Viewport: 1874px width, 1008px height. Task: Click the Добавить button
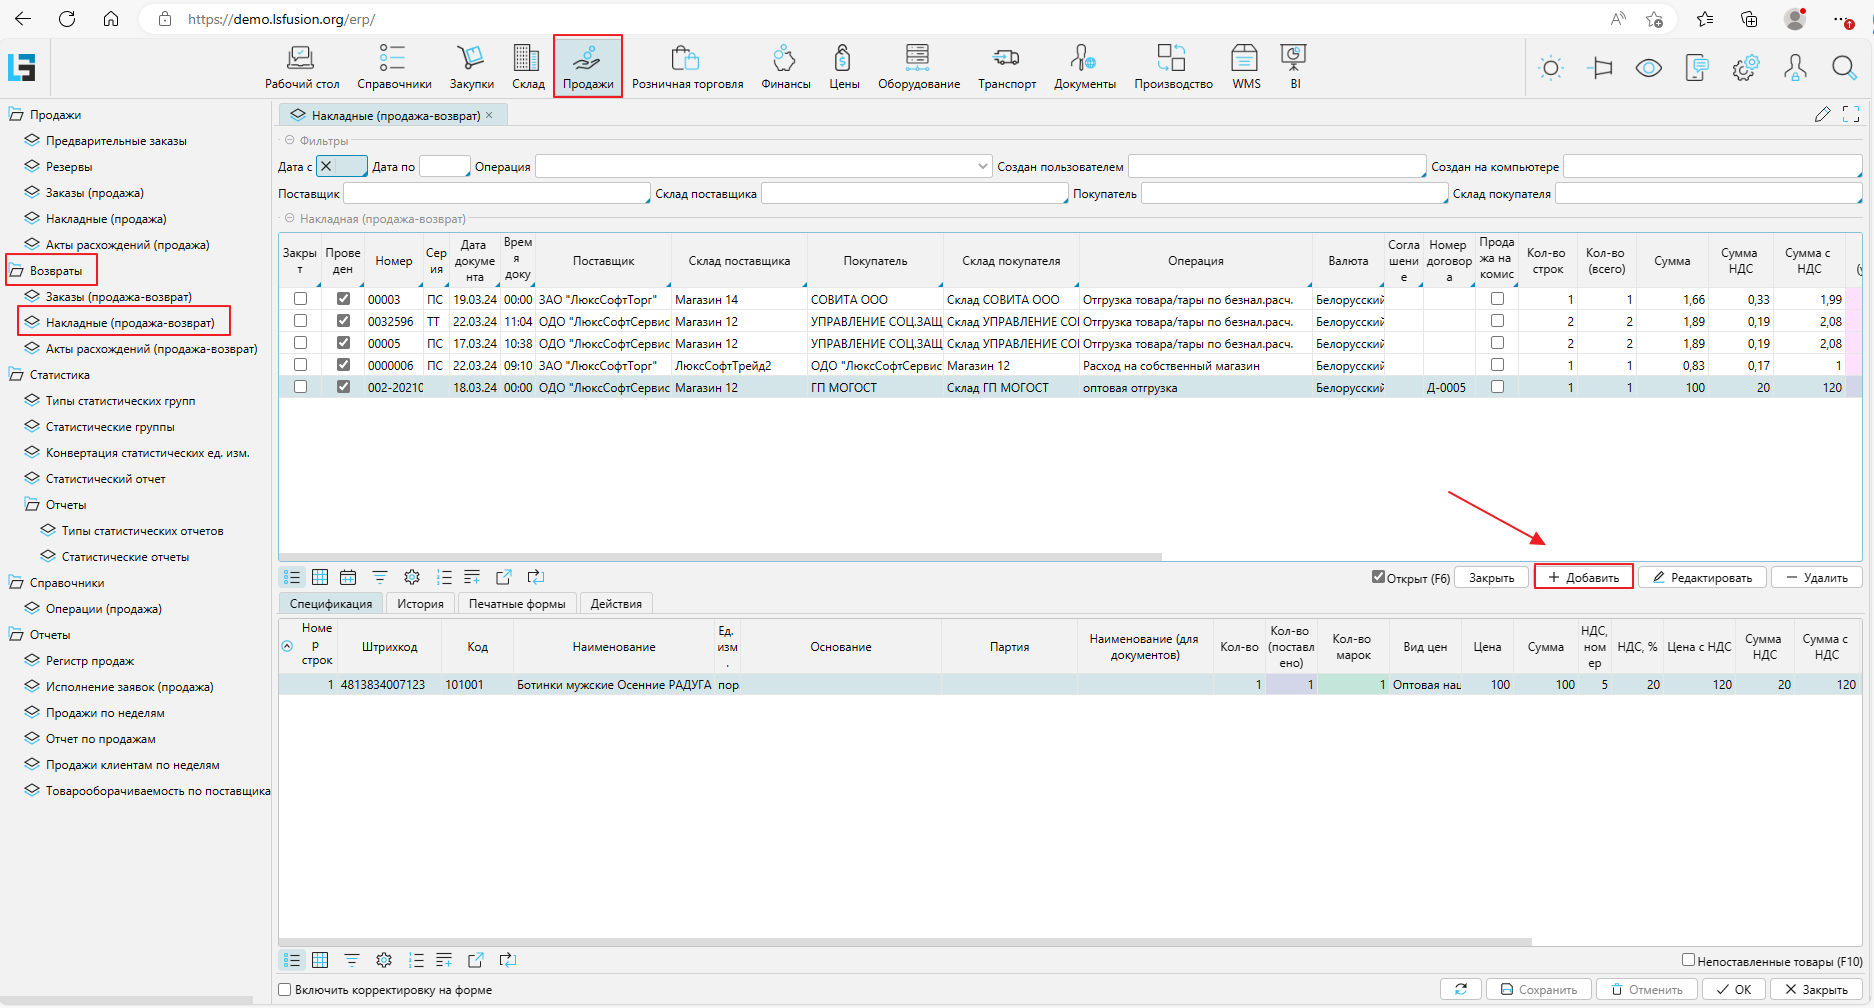coord(1583,577)
